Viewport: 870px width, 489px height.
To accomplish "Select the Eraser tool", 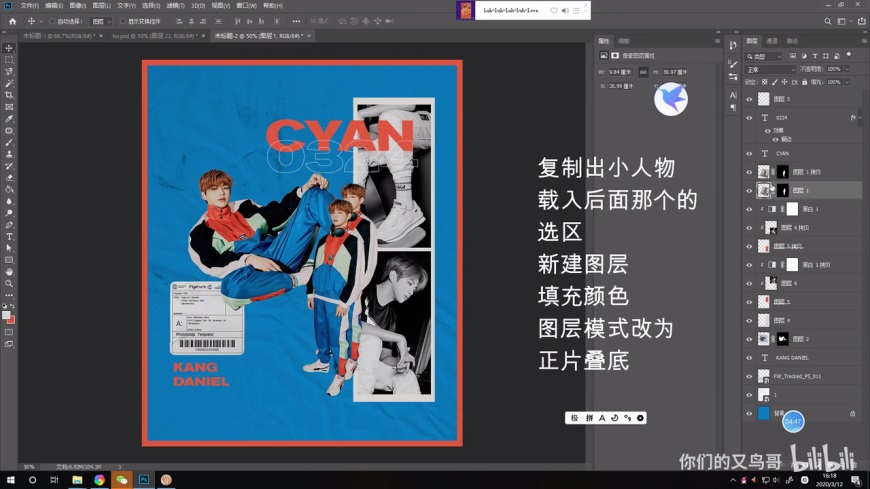I will pos(9,178).
